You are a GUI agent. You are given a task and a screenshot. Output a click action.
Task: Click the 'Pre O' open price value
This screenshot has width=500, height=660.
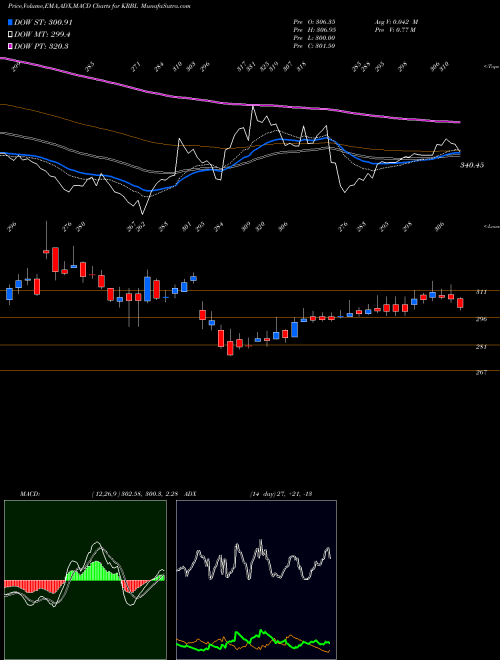pyautogui.click(x=324, y=22)
